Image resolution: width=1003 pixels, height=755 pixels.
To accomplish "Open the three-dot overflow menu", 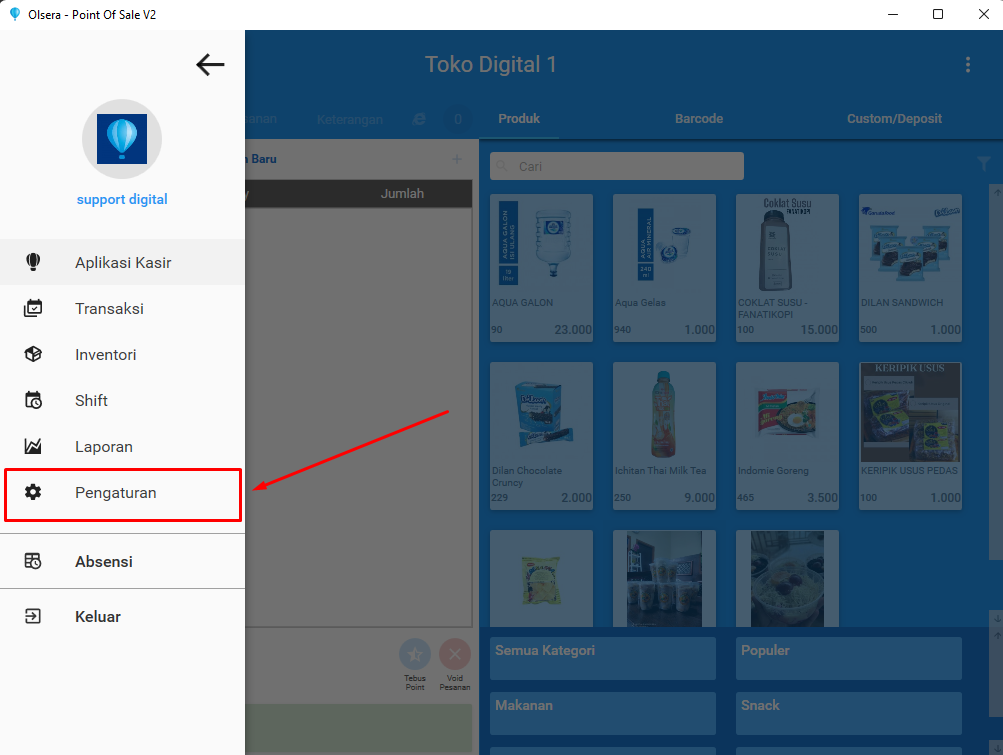I will (x=967, y=65).
